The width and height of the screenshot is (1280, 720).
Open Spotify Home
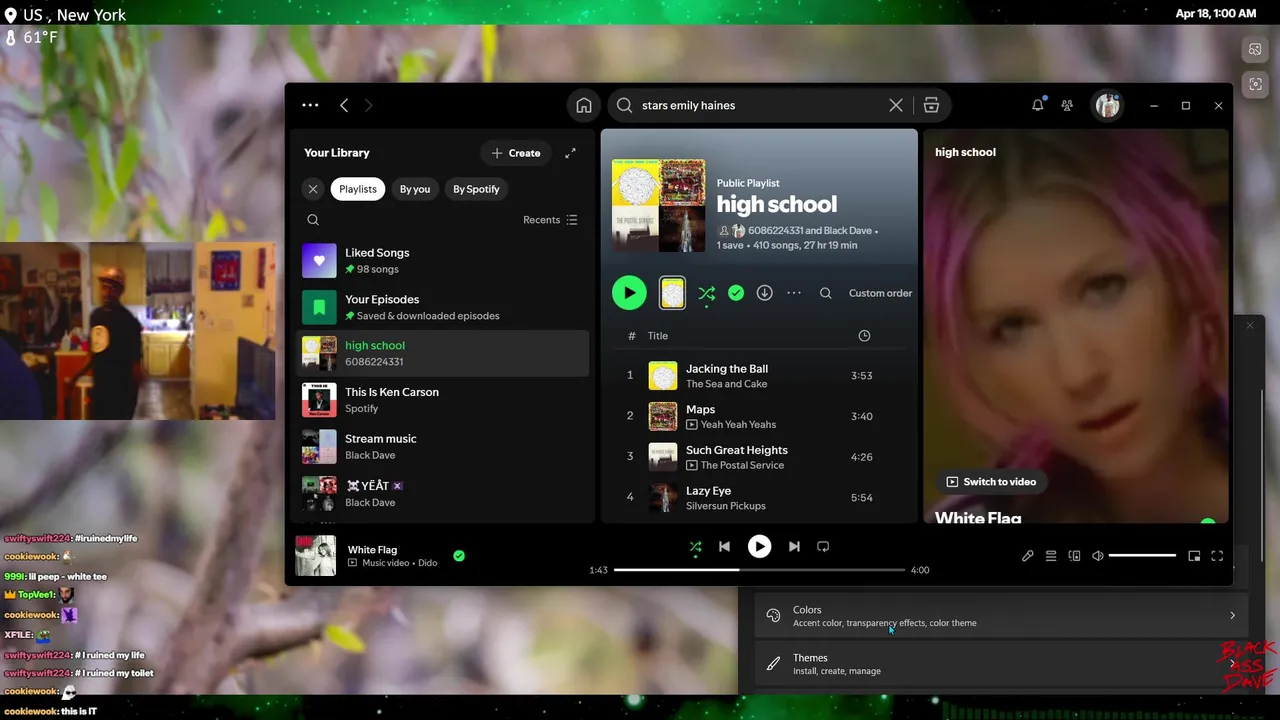584,105
